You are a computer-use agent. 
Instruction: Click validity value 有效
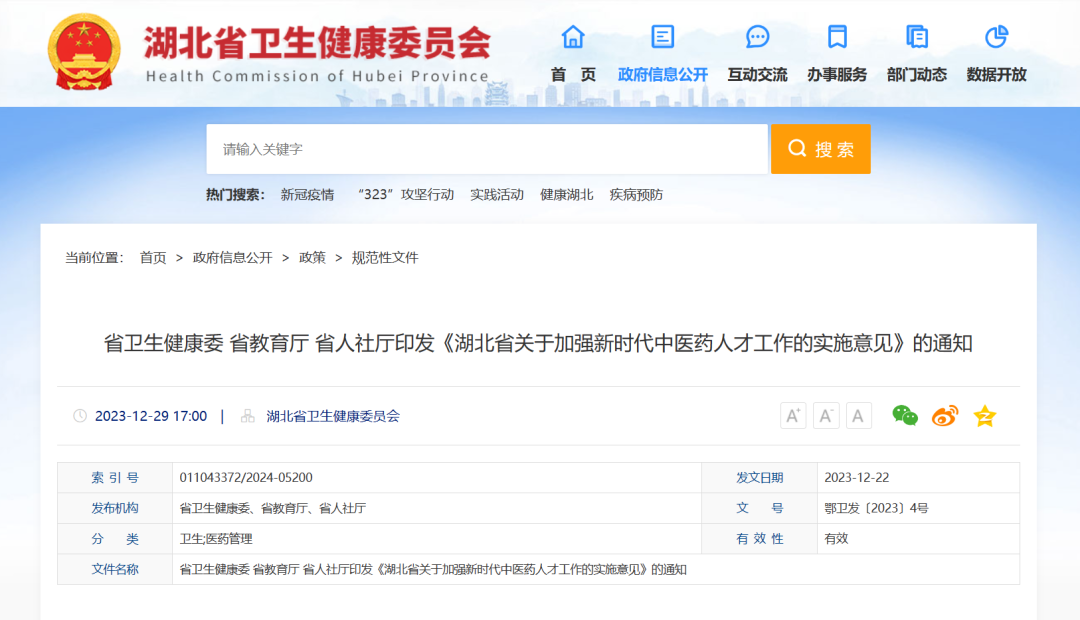click(836, 539)
